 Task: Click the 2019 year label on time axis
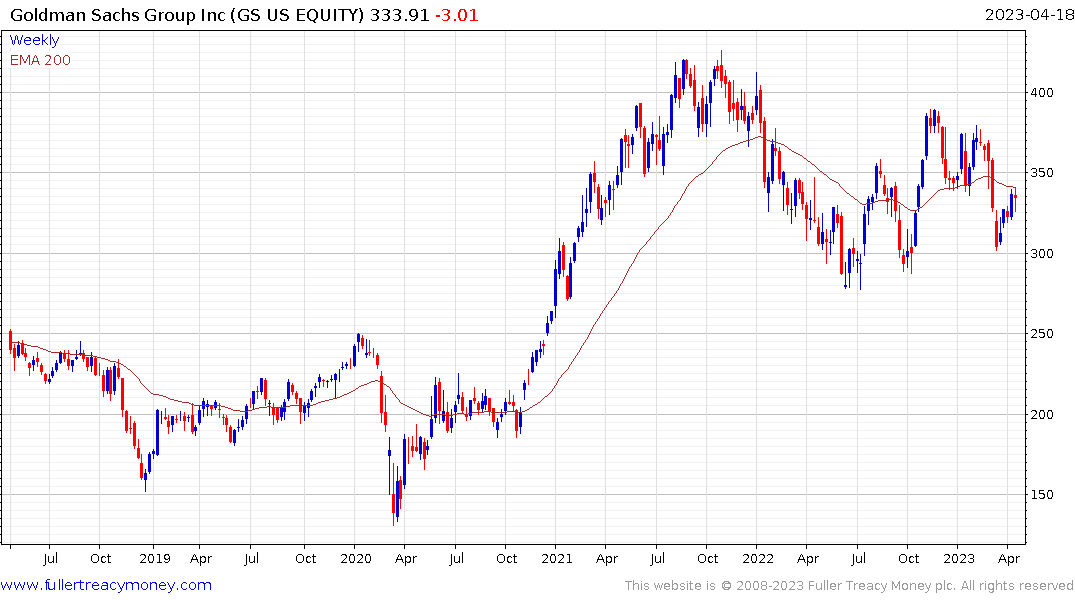[154, 558]
